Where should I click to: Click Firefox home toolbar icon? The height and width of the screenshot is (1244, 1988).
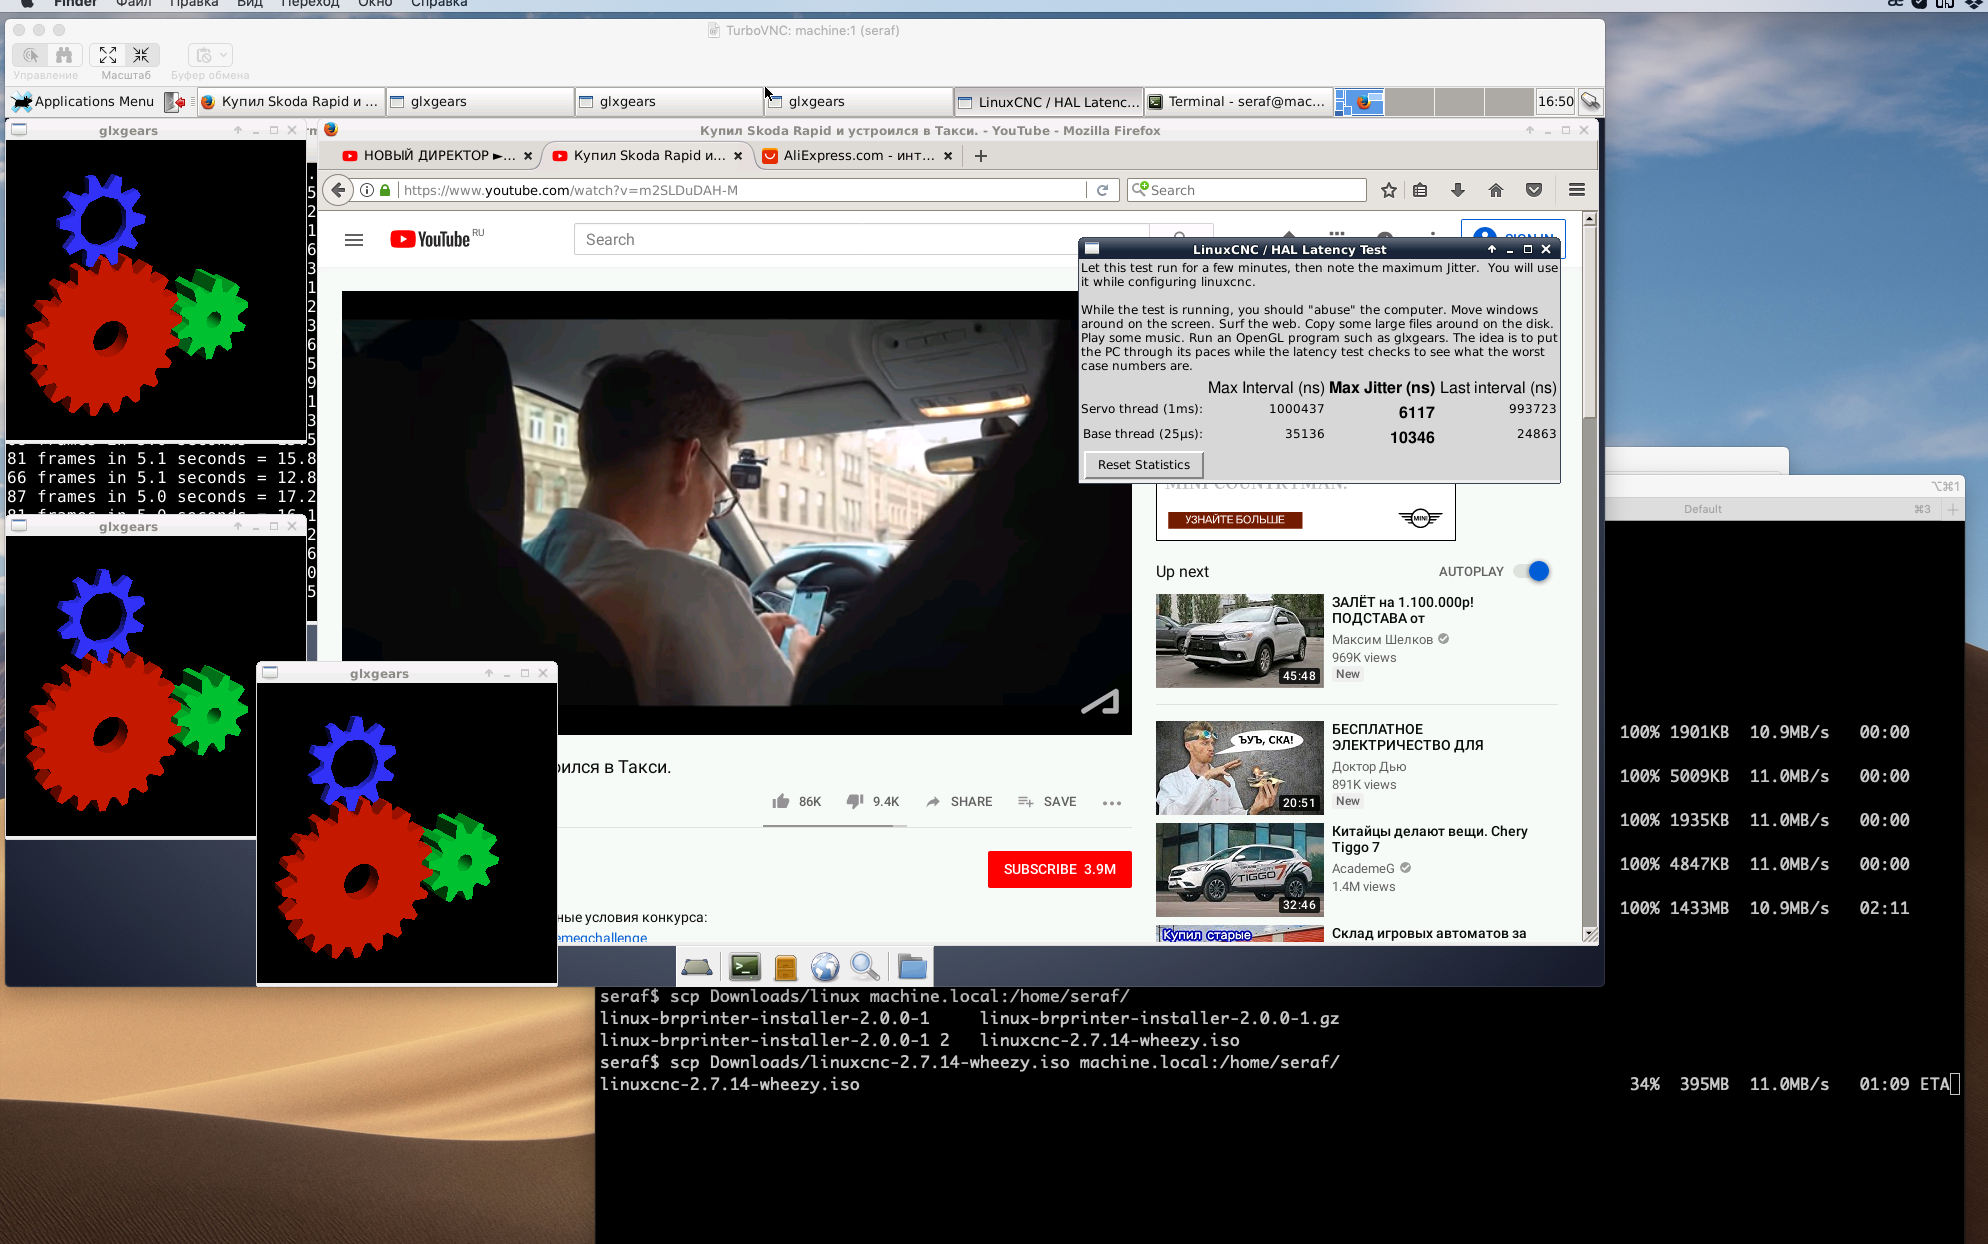(1496, 190)
